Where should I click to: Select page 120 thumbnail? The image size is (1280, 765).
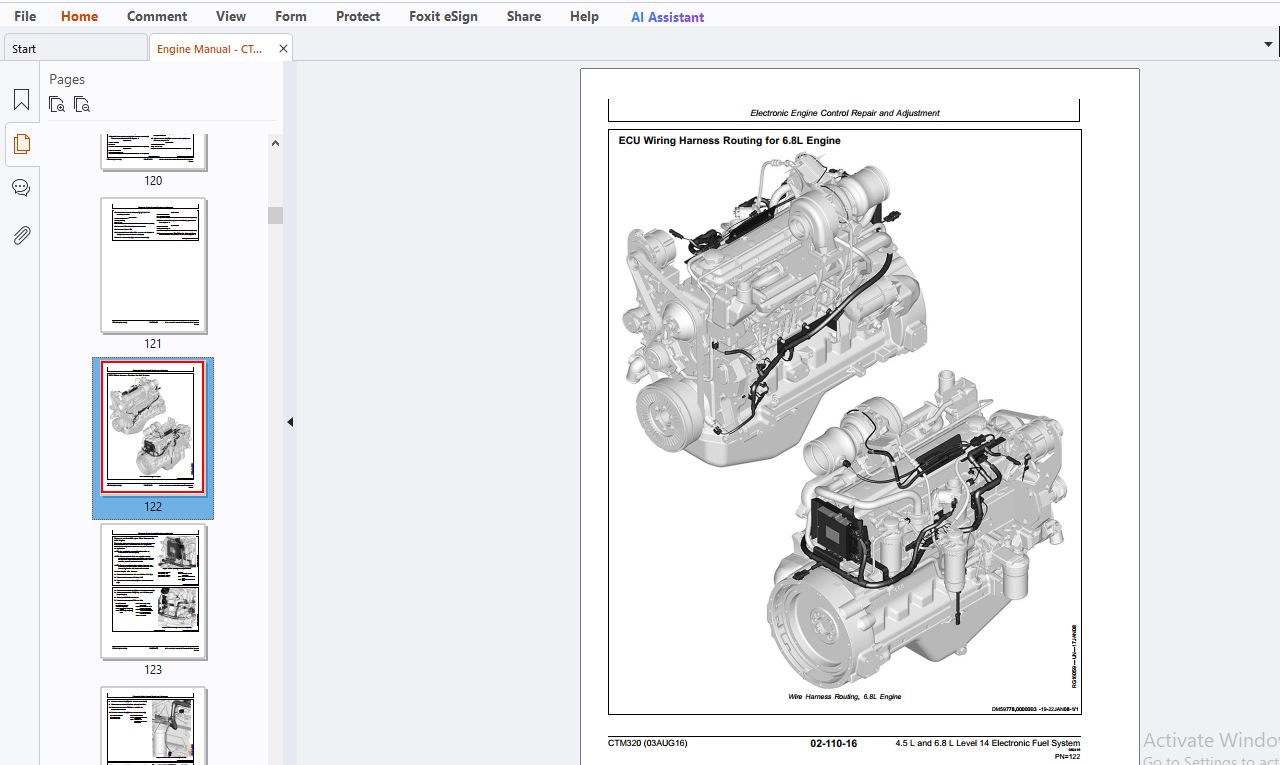coord(153,152)
